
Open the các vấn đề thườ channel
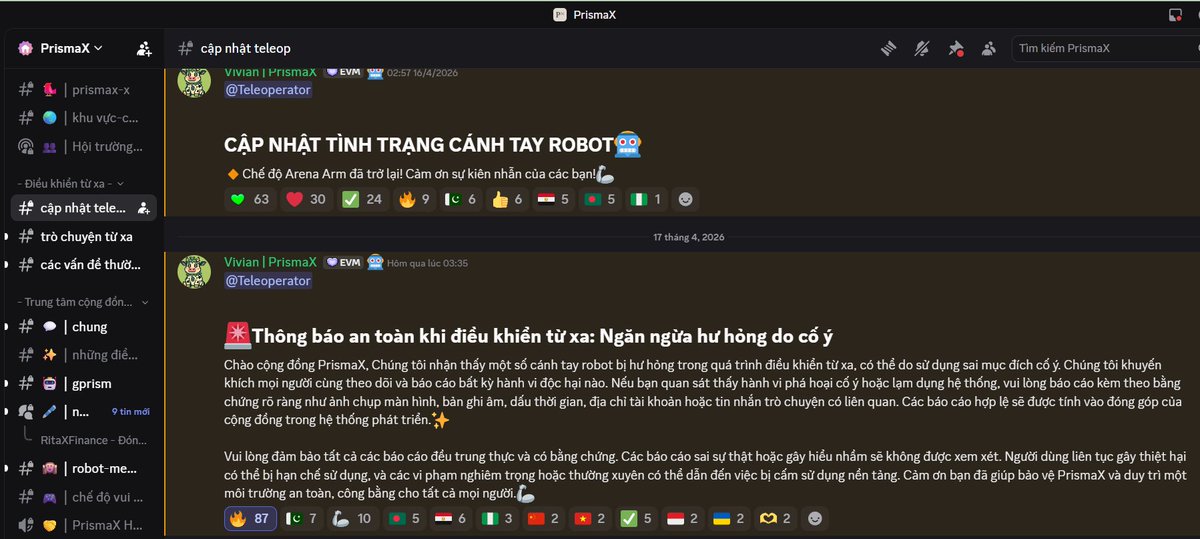click(84, 265)
